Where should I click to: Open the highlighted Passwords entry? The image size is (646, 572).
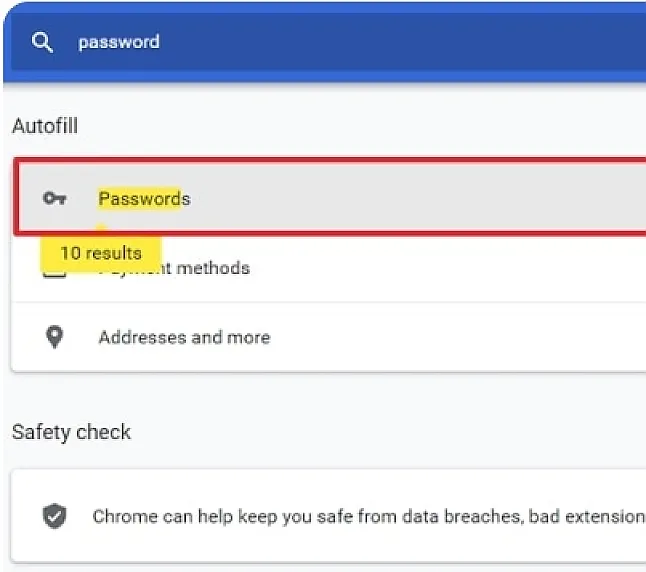pos(332,197)
